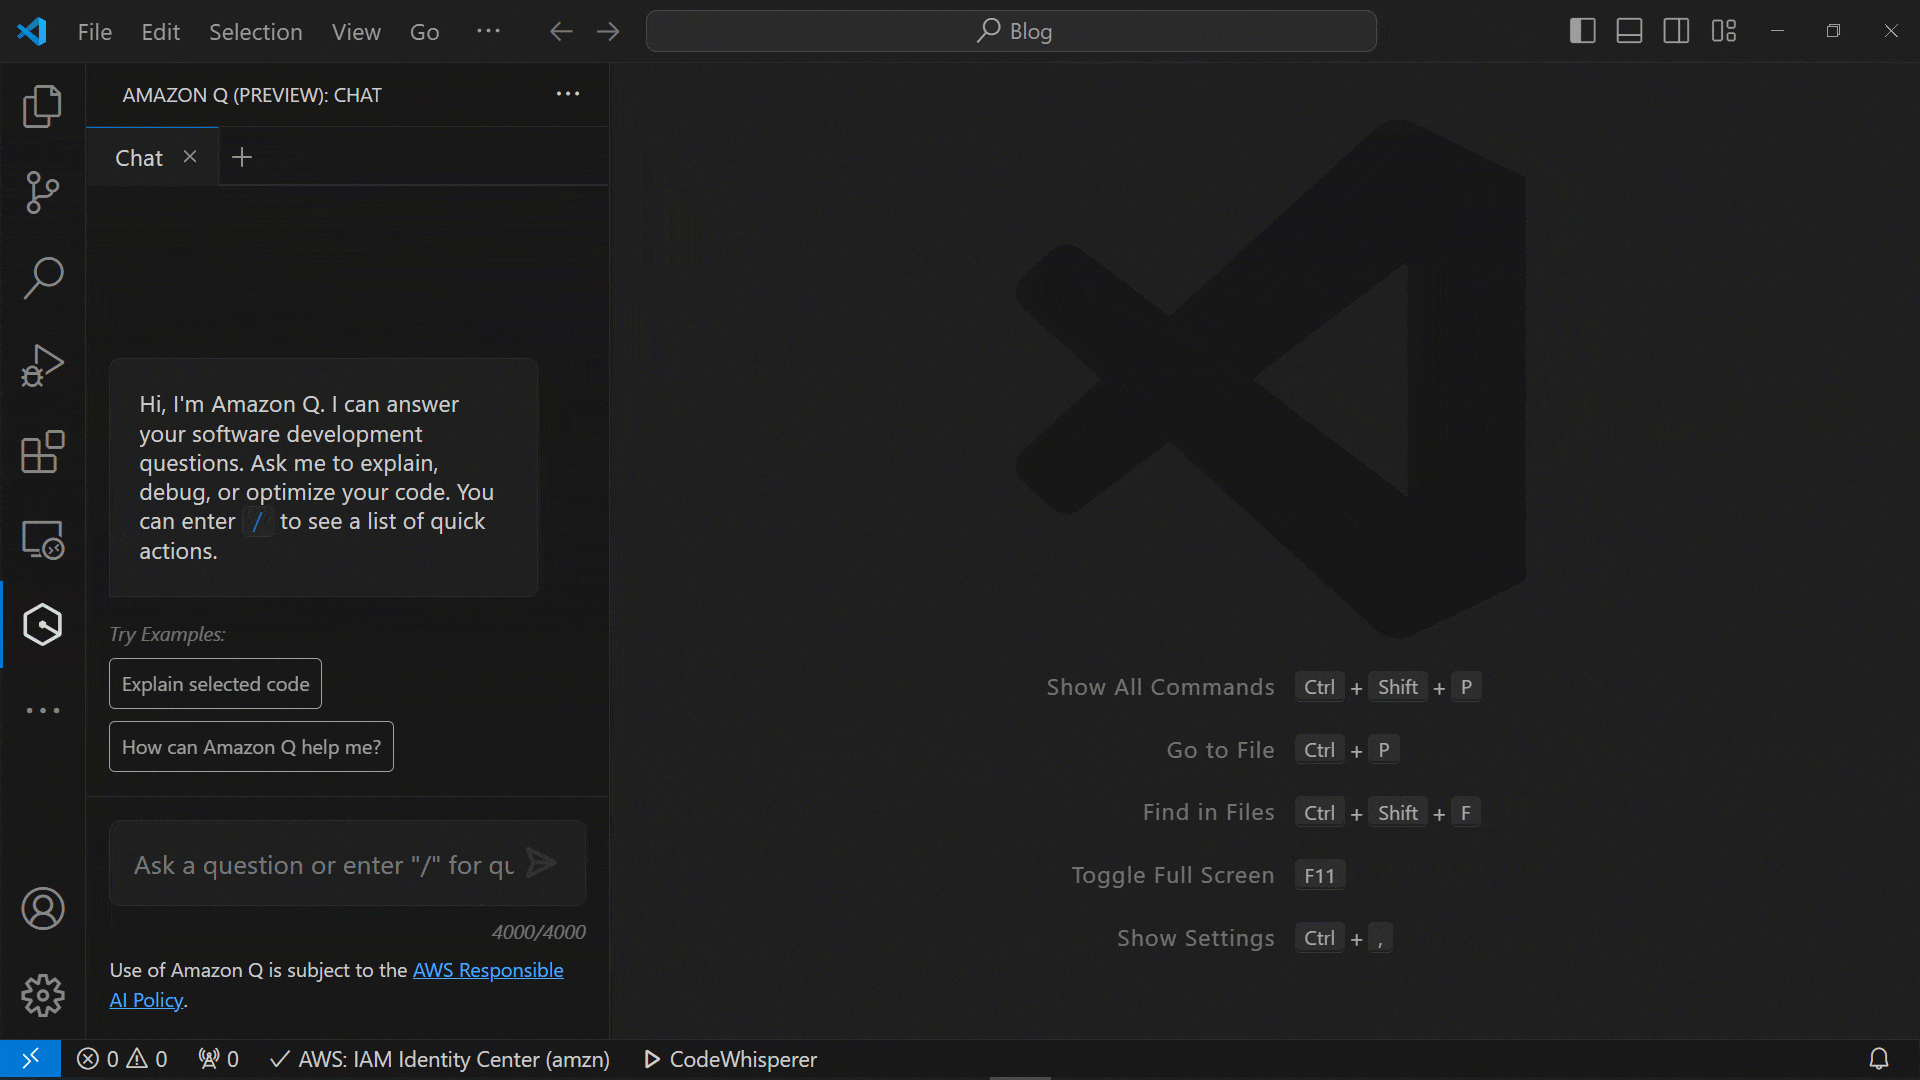
Task: Toggle the bottom panel visibility
Action: point(1629,31)
